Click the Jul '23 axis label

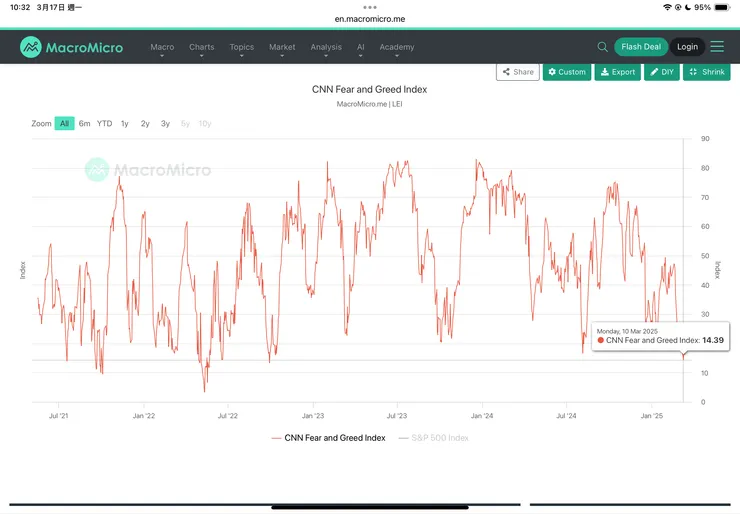[x=397, y=416]
